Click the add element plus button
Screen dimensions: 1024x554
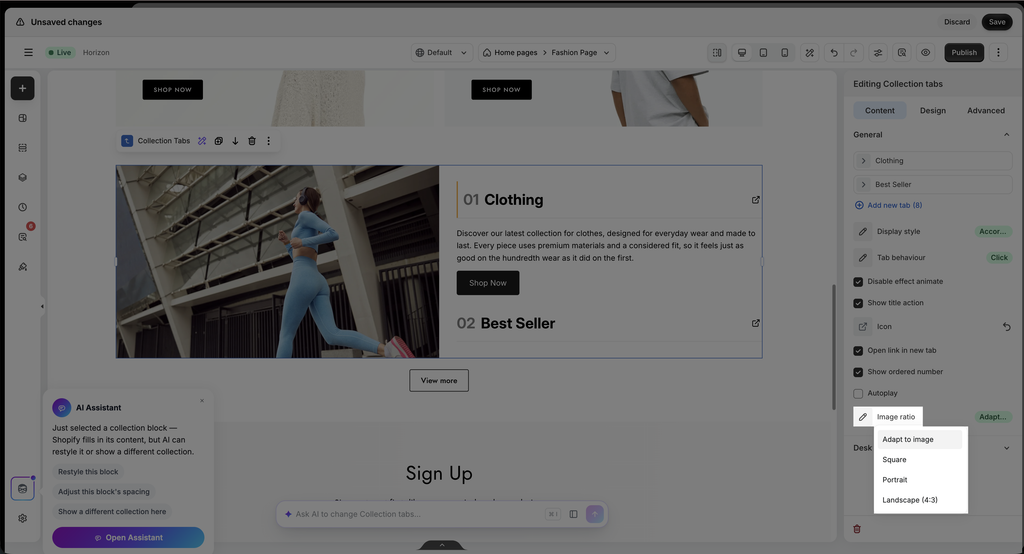(22, 88)
